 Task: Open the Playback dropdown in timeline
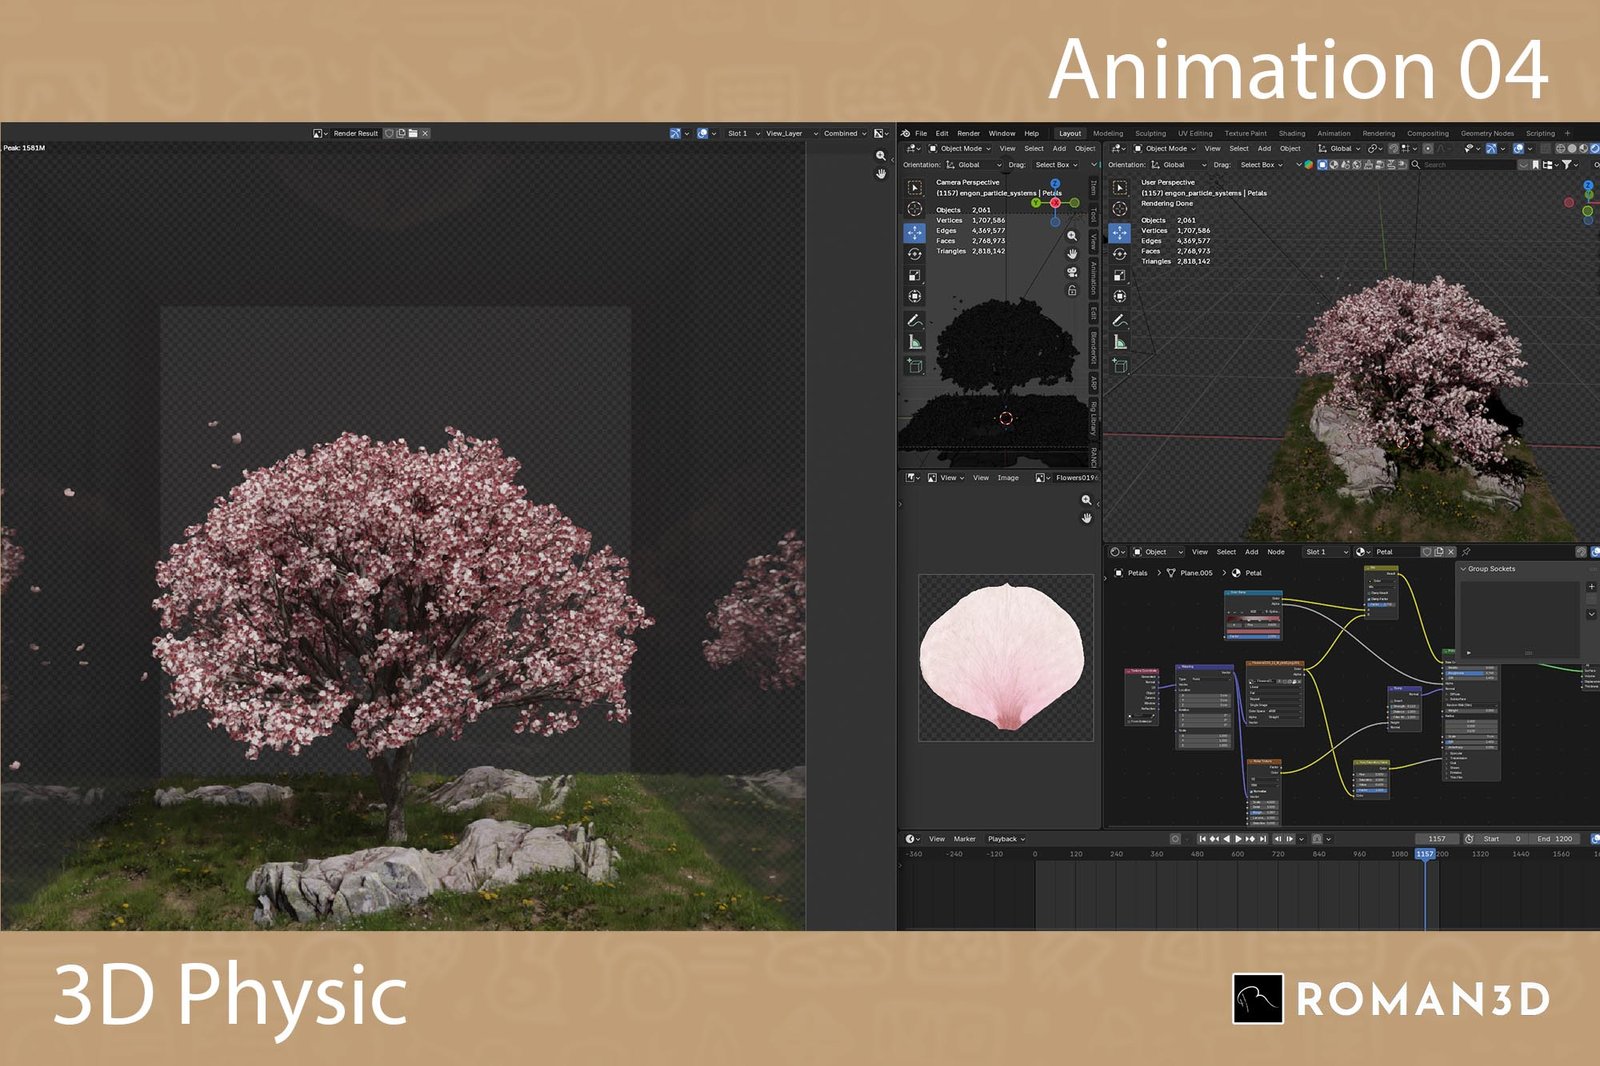click(x=1006, y=839)
